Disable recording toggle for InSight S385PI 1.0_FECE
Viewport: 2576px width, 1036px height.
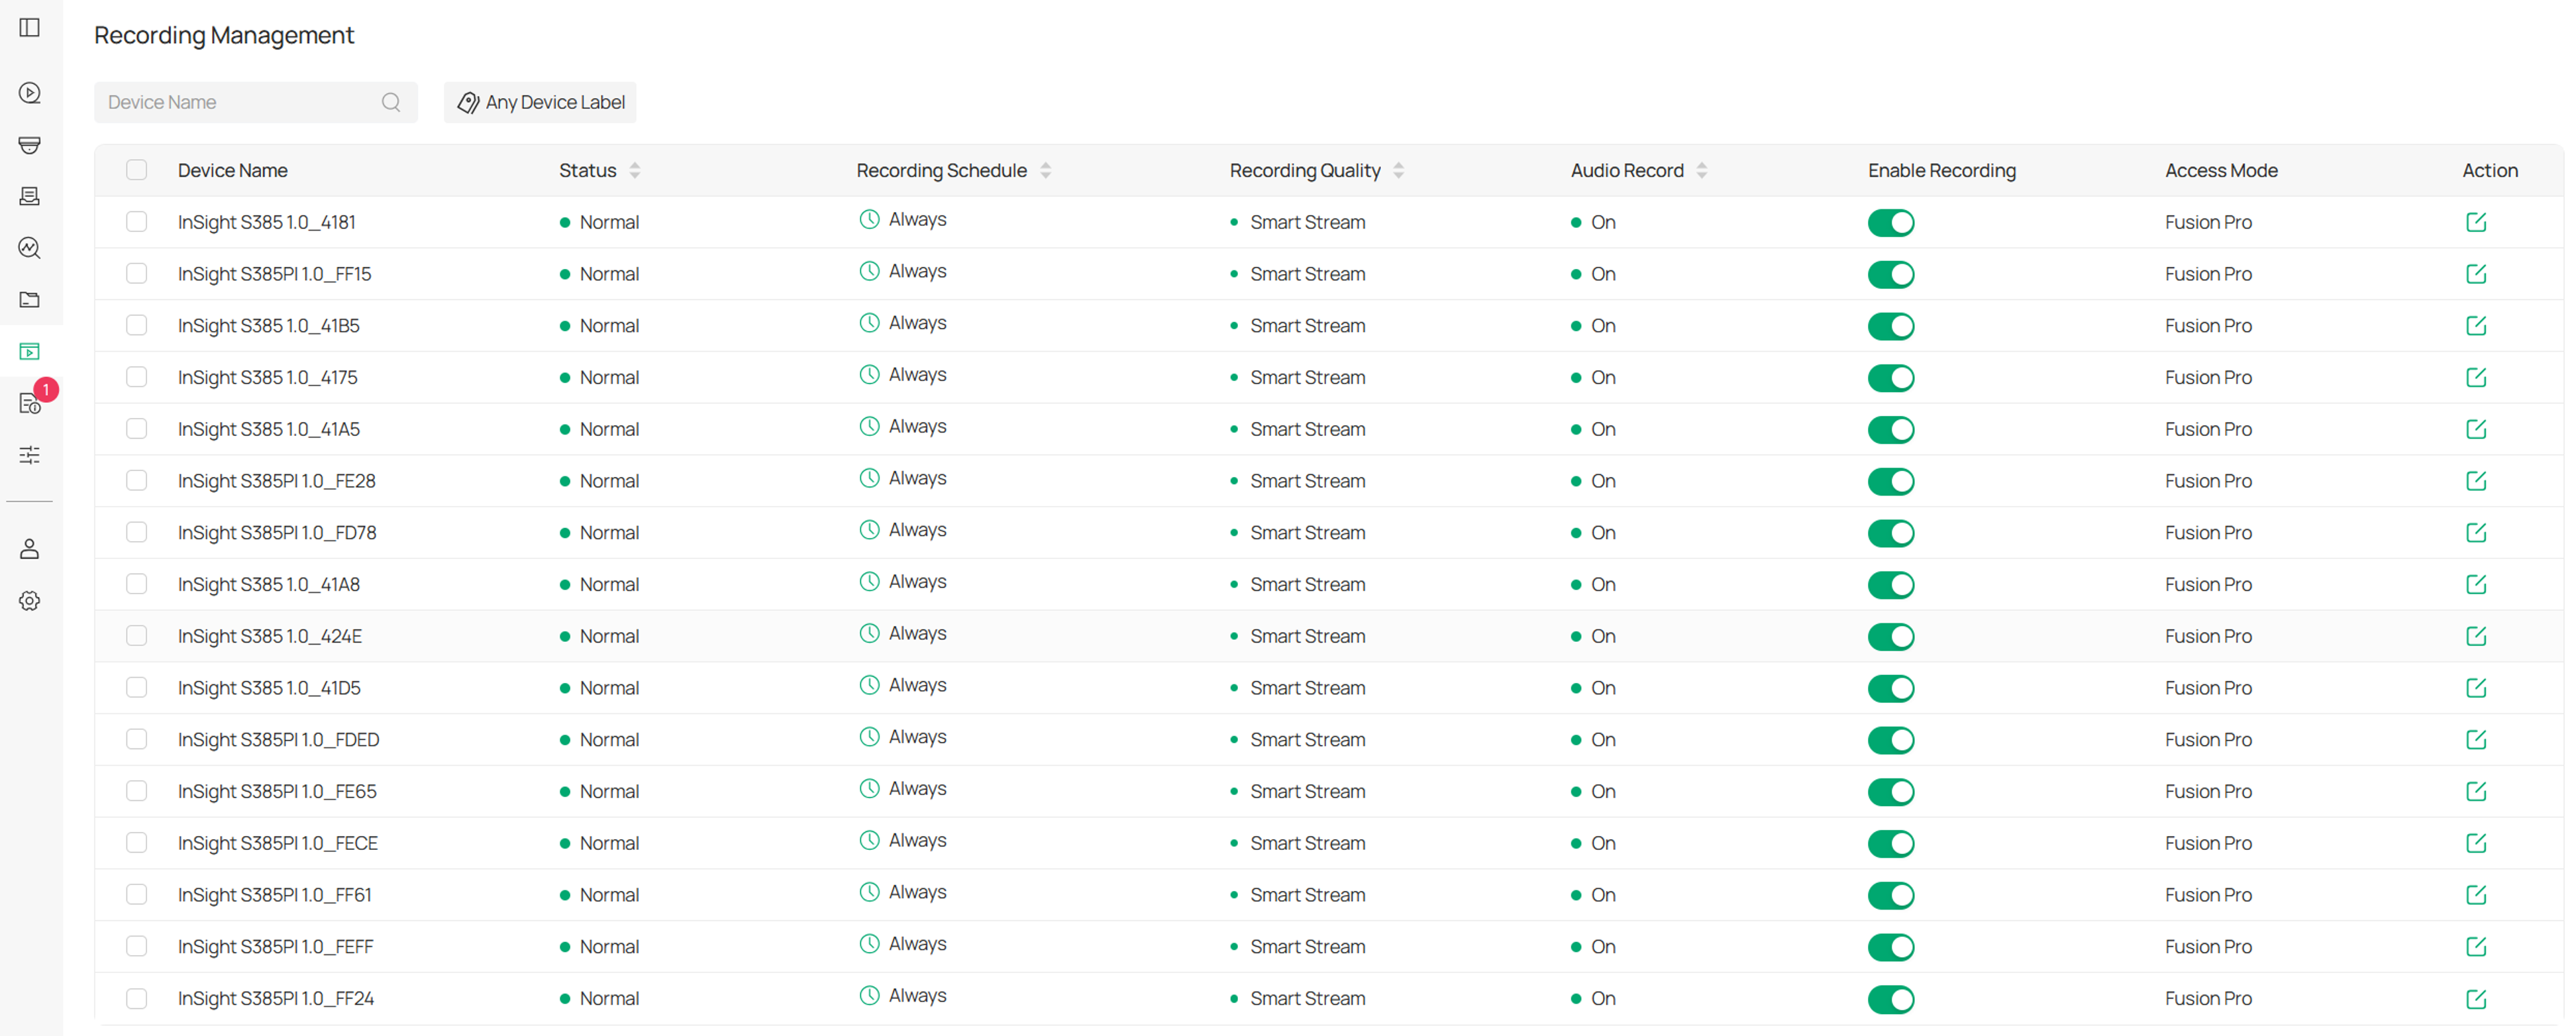coord(1890,844)
